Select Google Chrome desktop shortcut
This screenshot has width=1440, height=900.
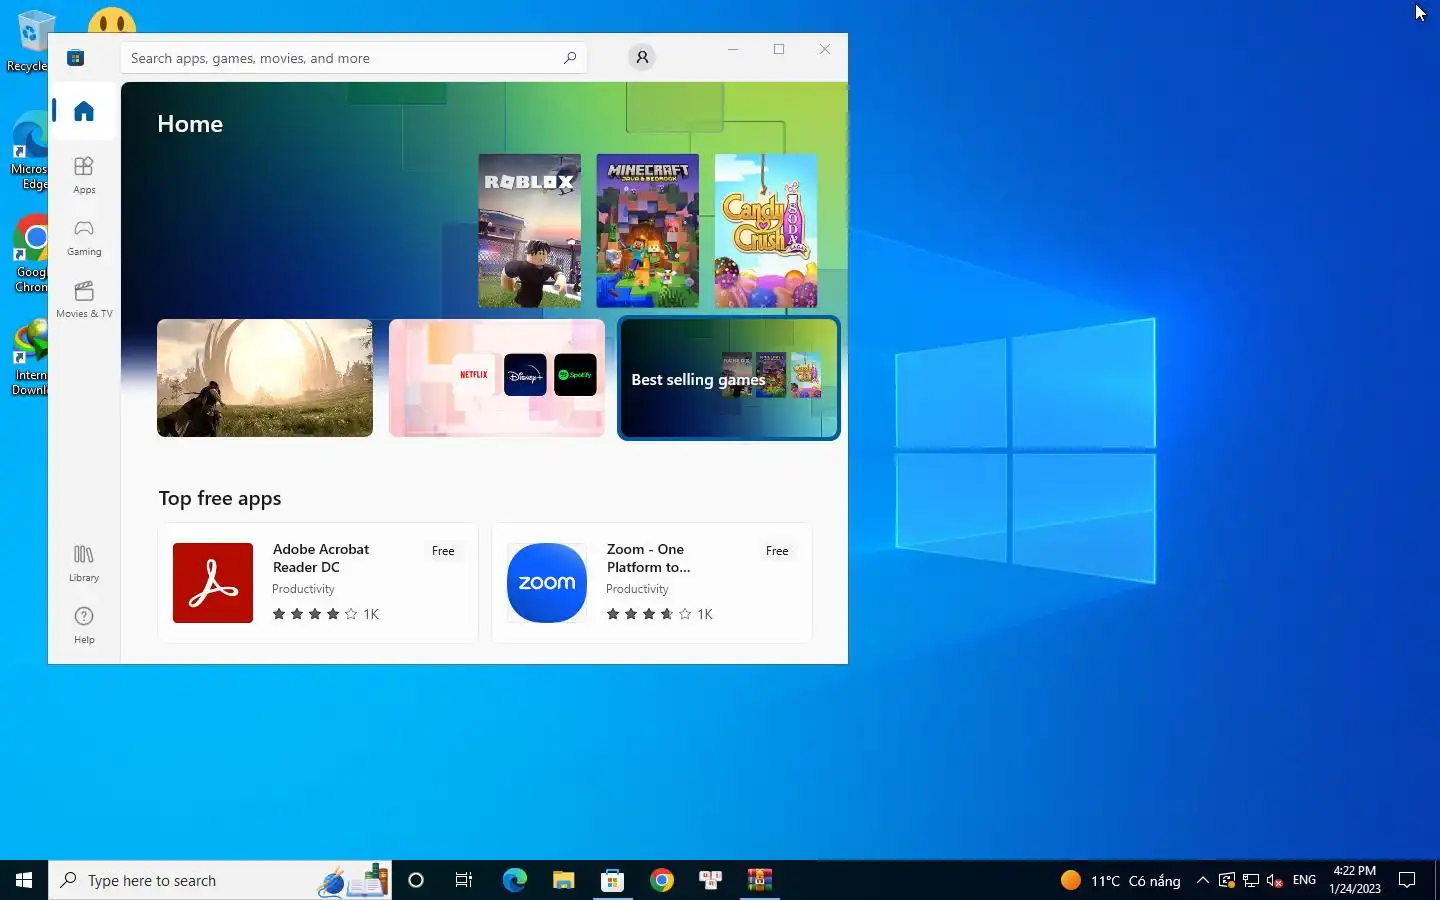coord(30,254)
